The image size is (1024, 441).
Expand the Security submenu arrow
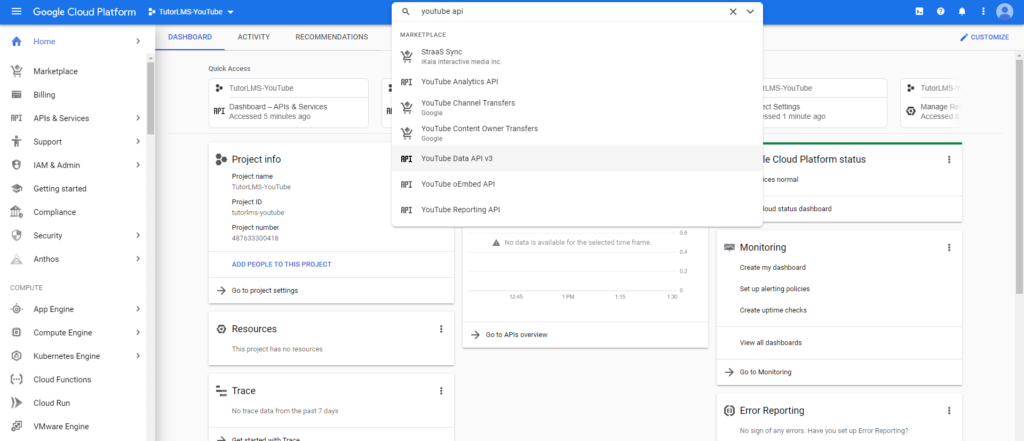[138, 236]
